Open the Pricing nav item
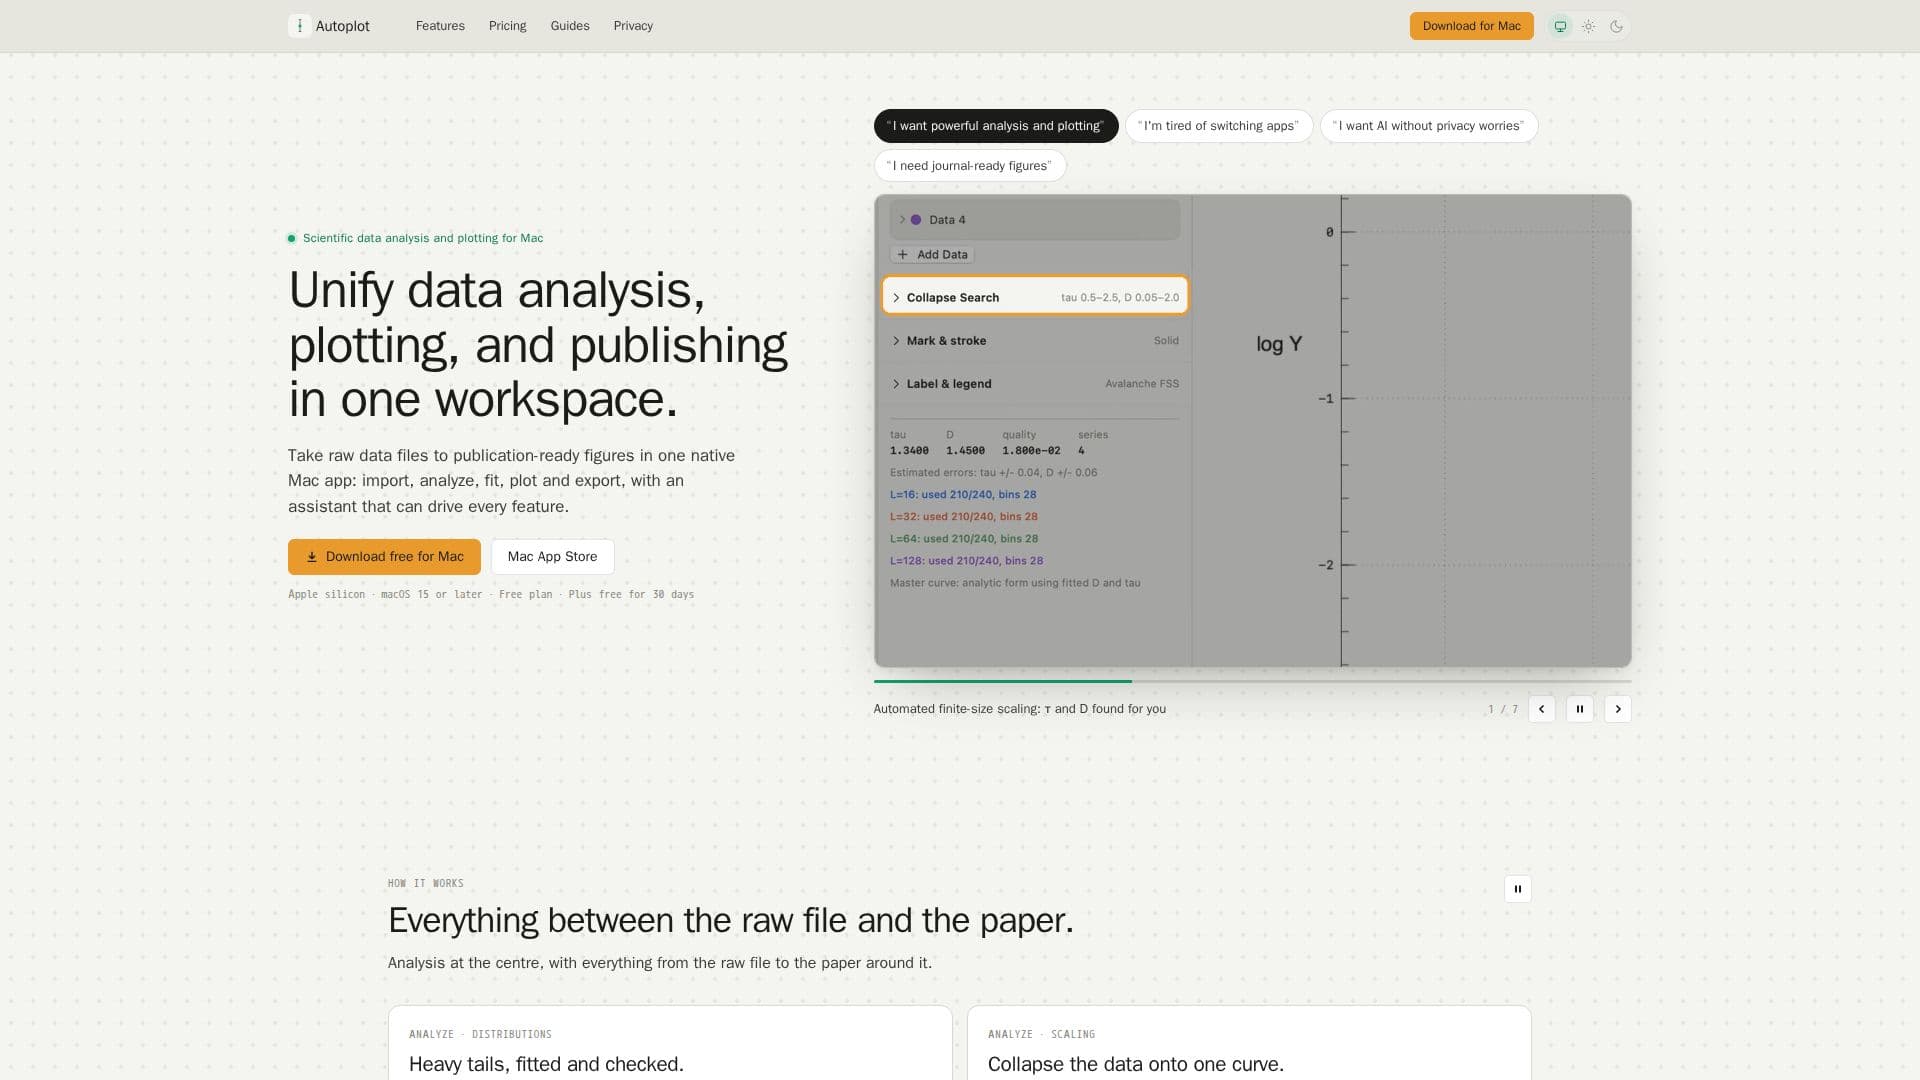 507,26
